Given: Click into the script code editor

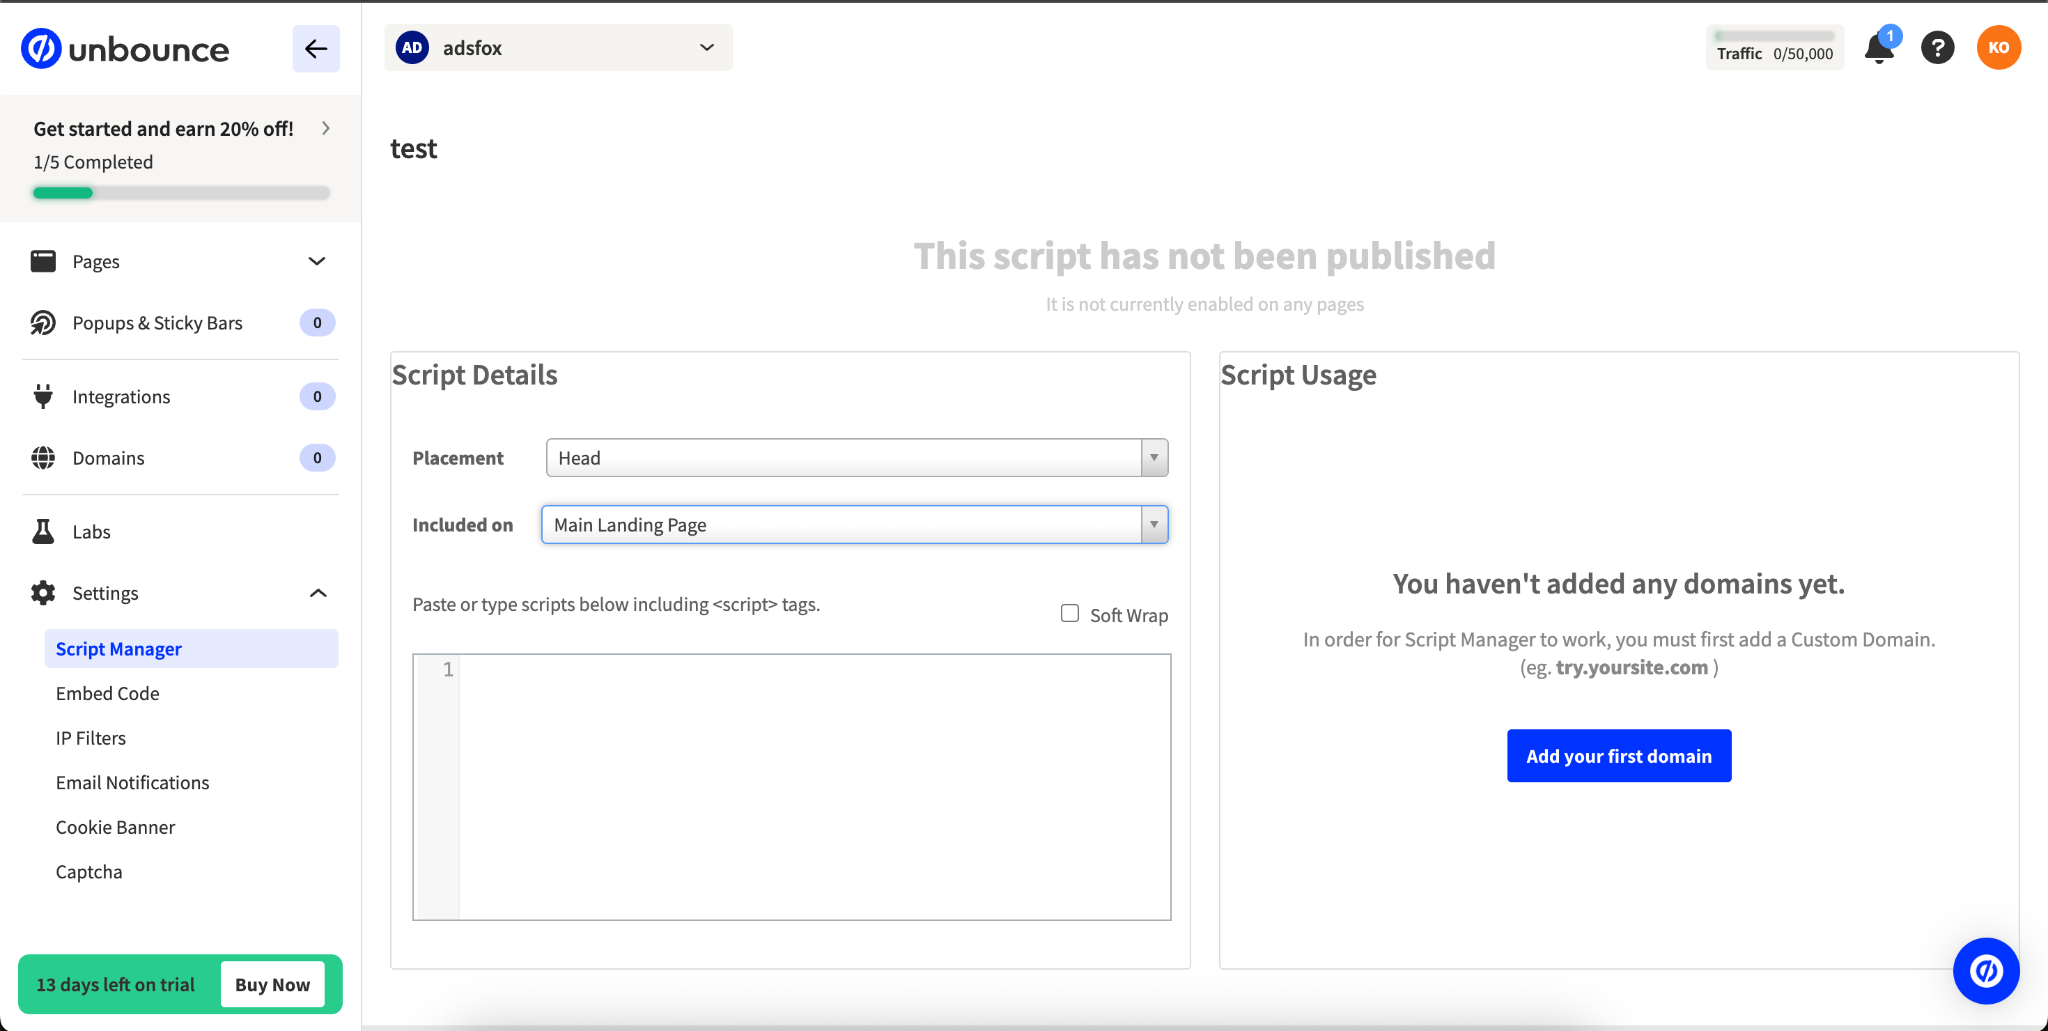Looking at the screenshot, I should pos(814,787).
